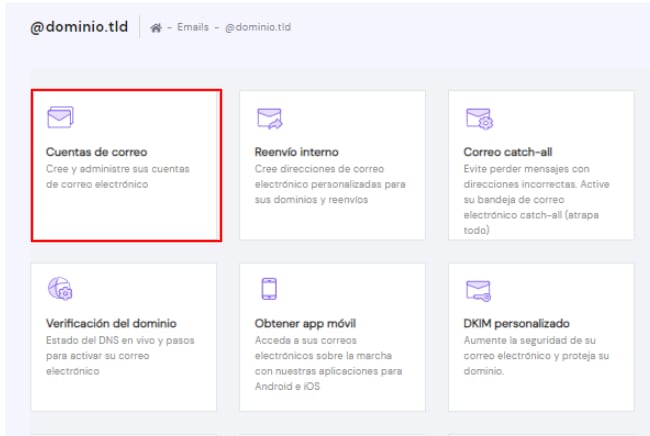Click the home icon in the breadcrumb
This screenshot has height=436, width=650.
point(156,28)
